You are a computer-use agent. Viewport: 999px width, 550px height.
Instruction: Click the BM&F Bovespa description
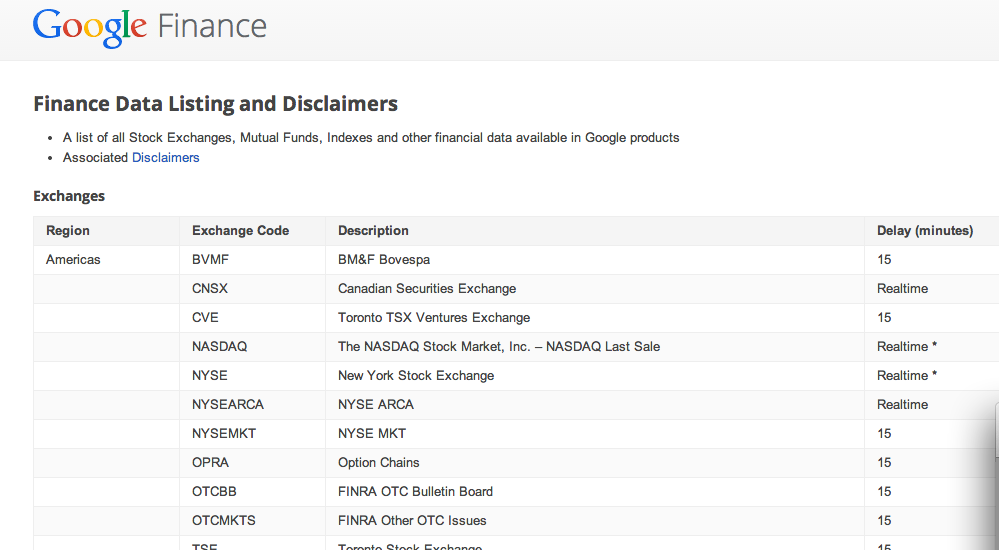(383, 260)
